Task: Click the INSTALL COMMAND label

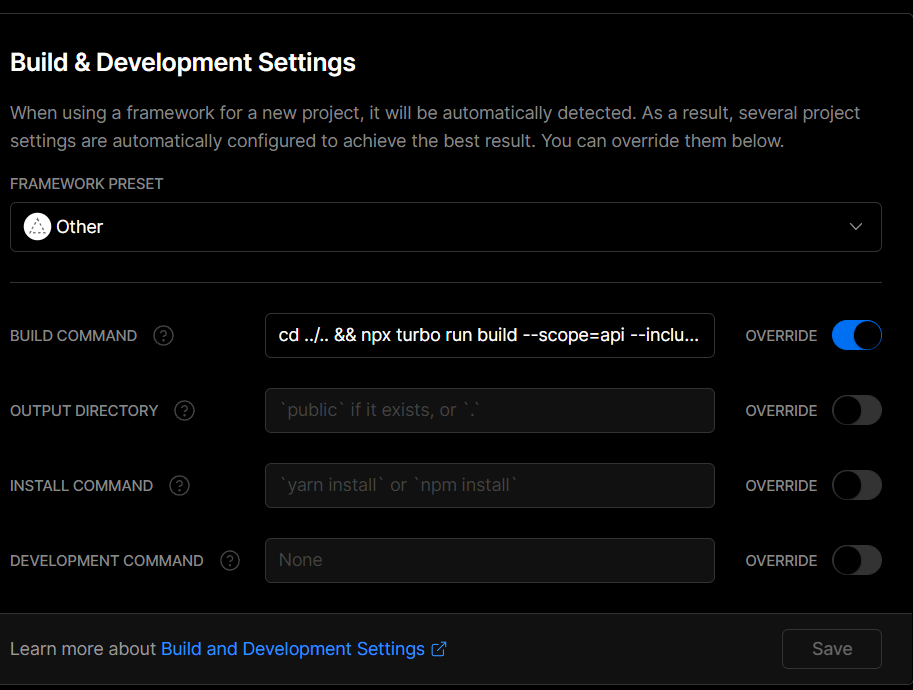Action: click(82, 486)
